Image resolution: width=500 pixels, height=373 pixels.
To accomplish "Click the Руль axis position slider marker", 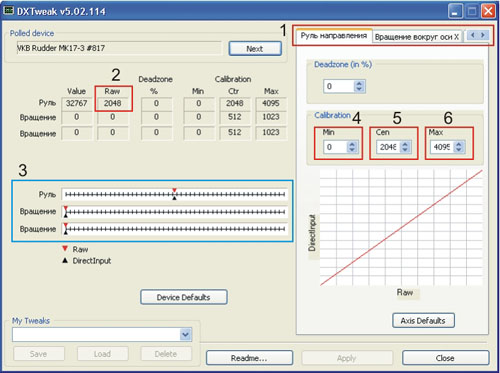I will pos(174,194).
